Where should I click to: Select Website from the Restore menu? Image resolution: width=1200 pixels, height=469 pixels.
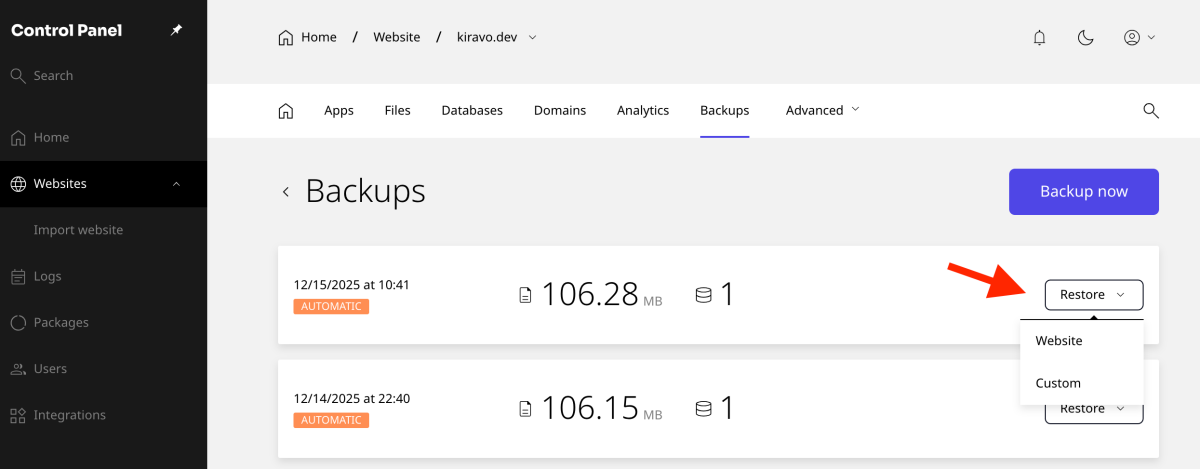click(x=1059, y=341)
